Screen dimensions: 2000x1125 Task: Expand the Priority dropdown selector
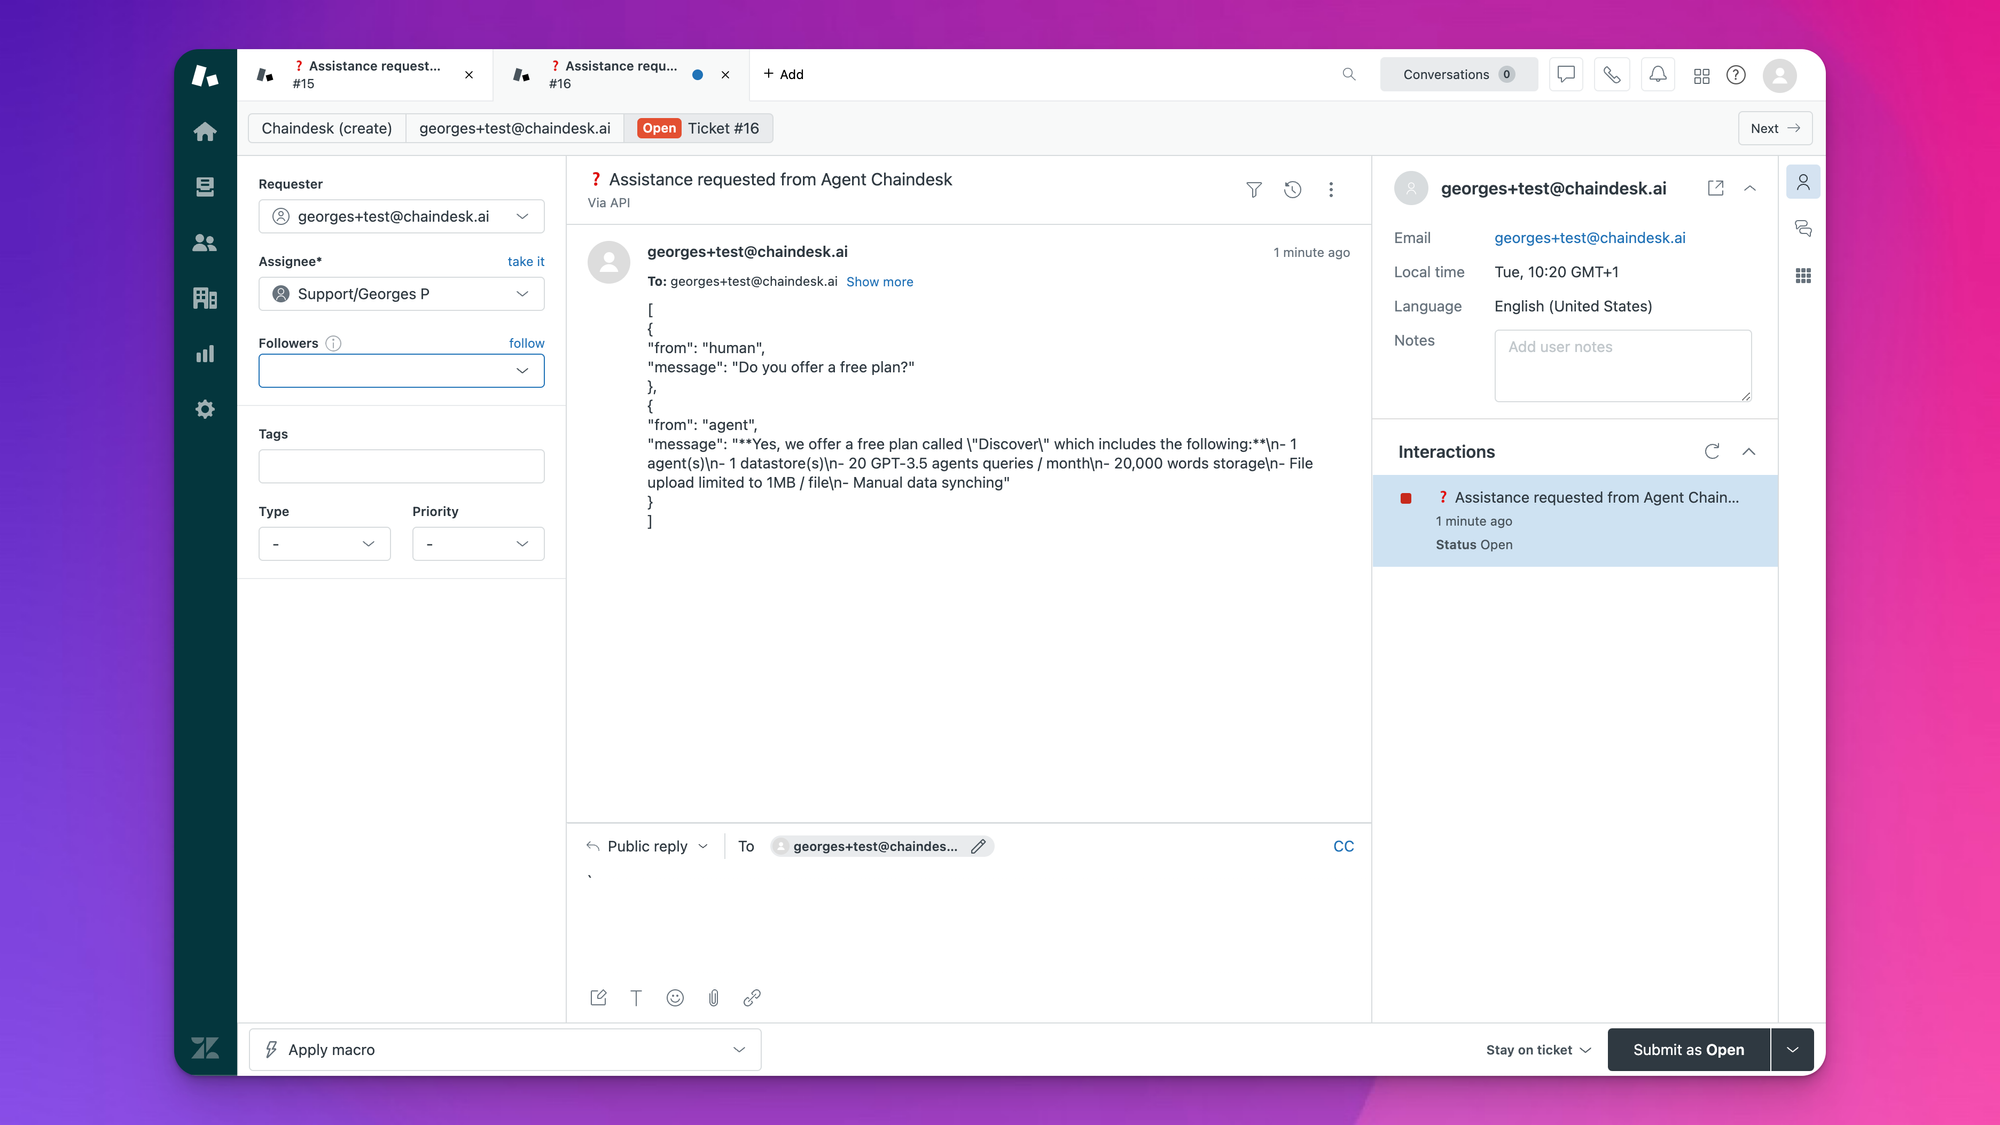click(478, 543)
